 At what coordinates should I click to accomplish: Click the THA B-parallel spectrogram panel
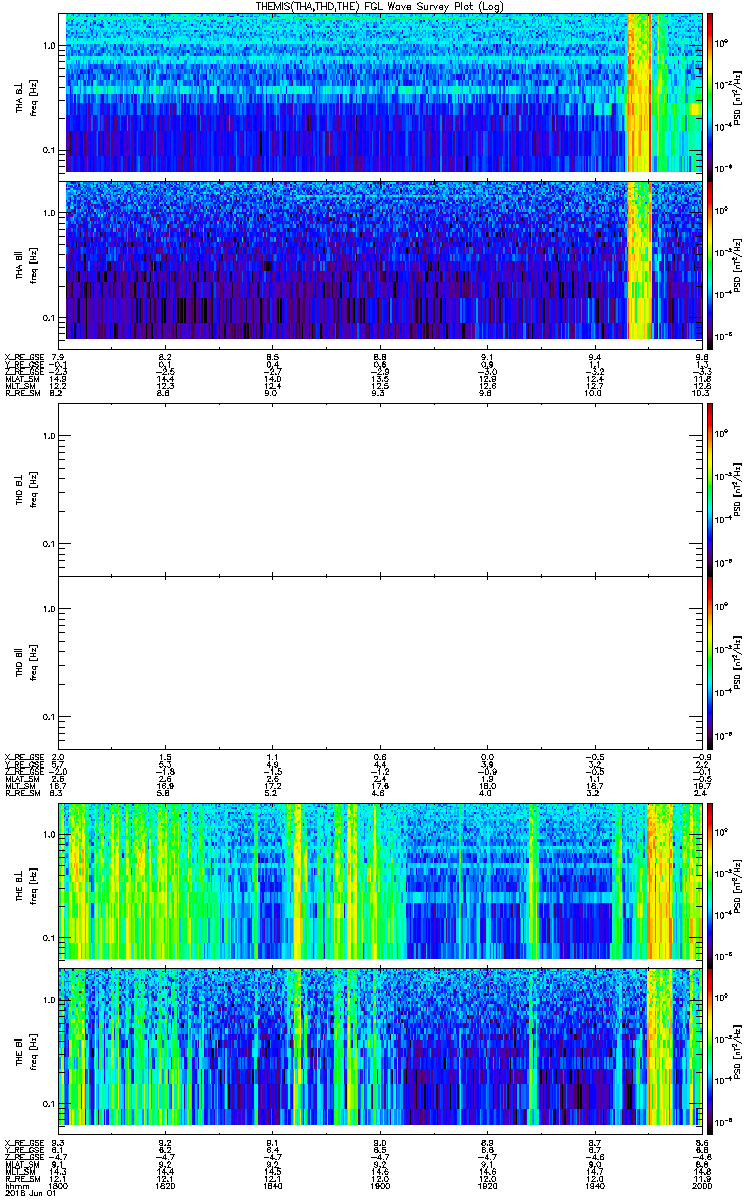coord(384,260)
